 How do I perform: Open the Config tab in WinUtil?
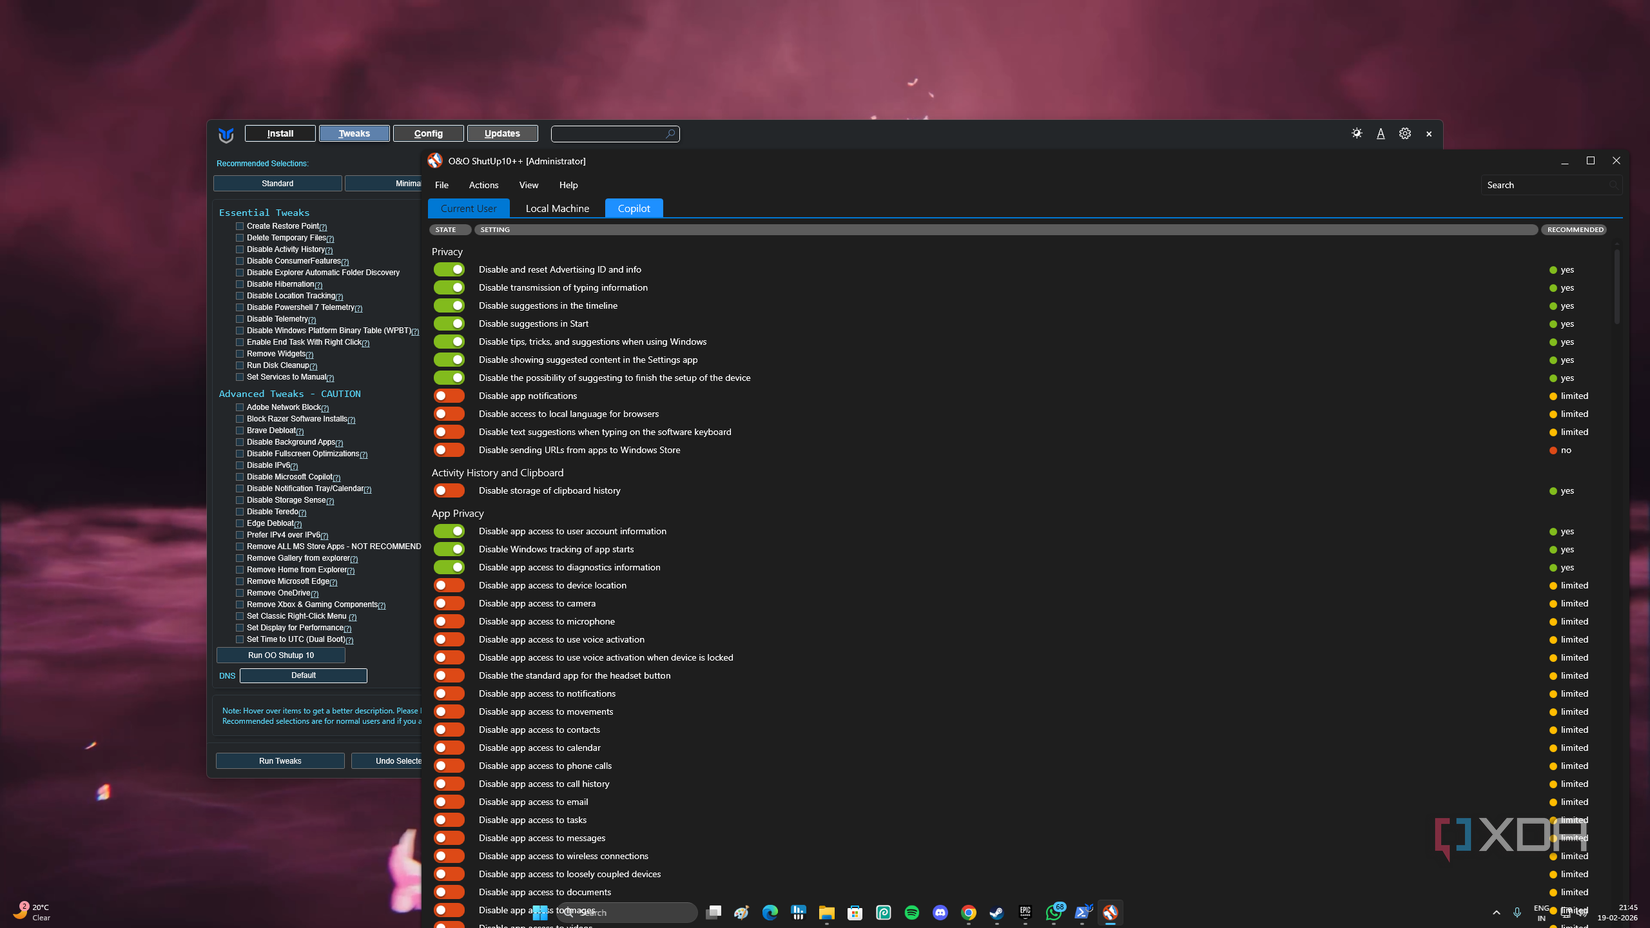coord(428,134)
